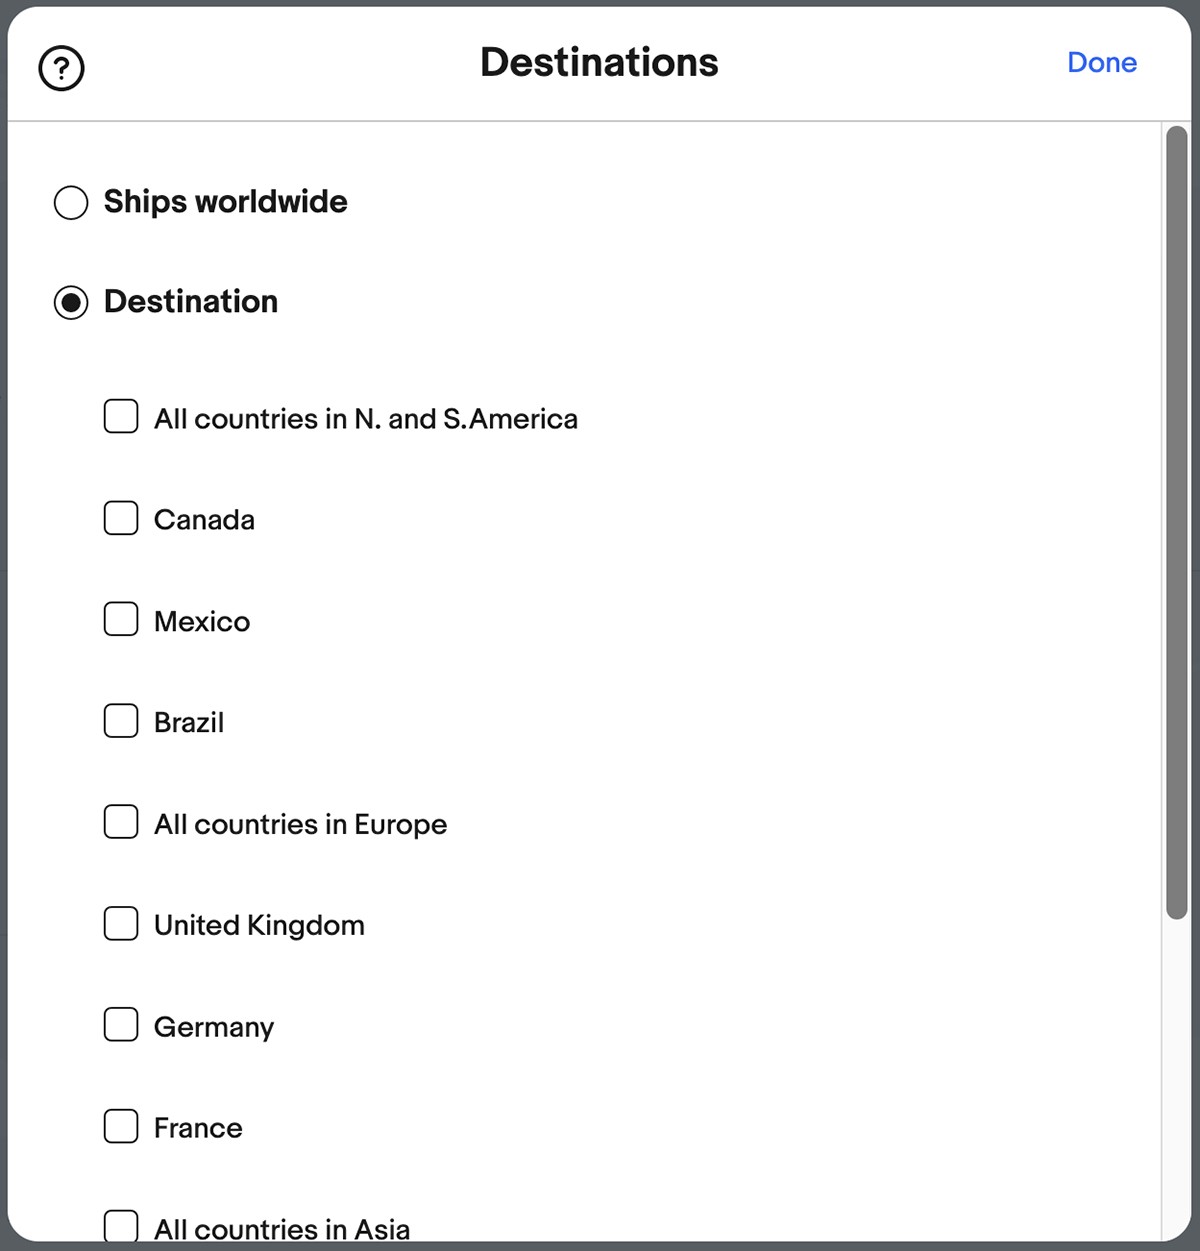Check All countries in Asia
Image resolution: width=1200 pixels, height=1251 pixels.
121,1226
